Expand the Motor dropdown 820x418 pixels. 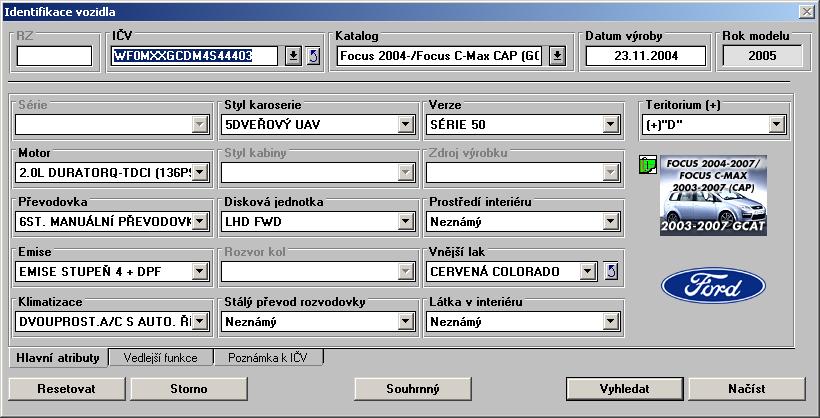(x=199, y=173)
